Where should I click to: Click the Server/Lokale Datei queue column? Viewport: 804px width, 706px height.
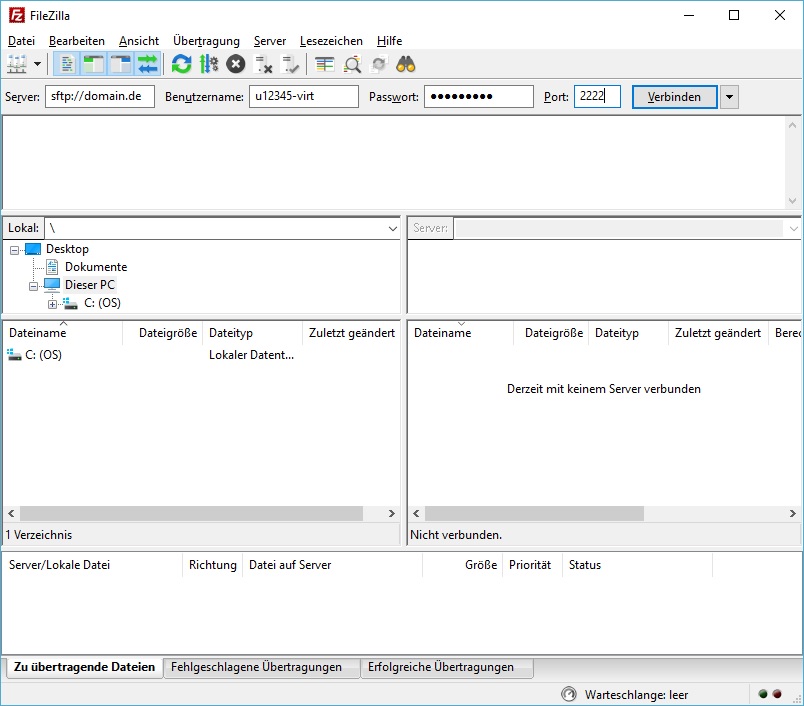(x=93, y=565)
